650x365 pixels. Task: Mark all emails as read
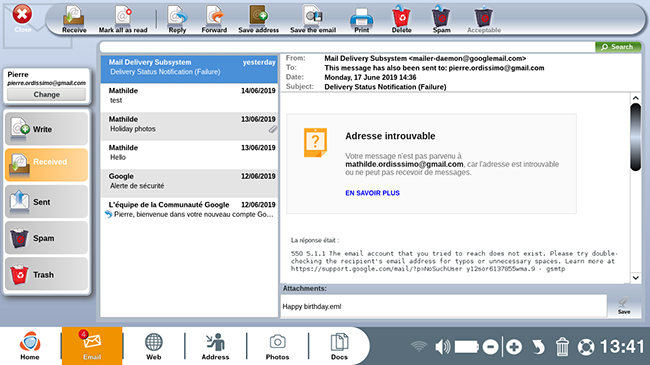pyautogui.click(x=123, y=19)
